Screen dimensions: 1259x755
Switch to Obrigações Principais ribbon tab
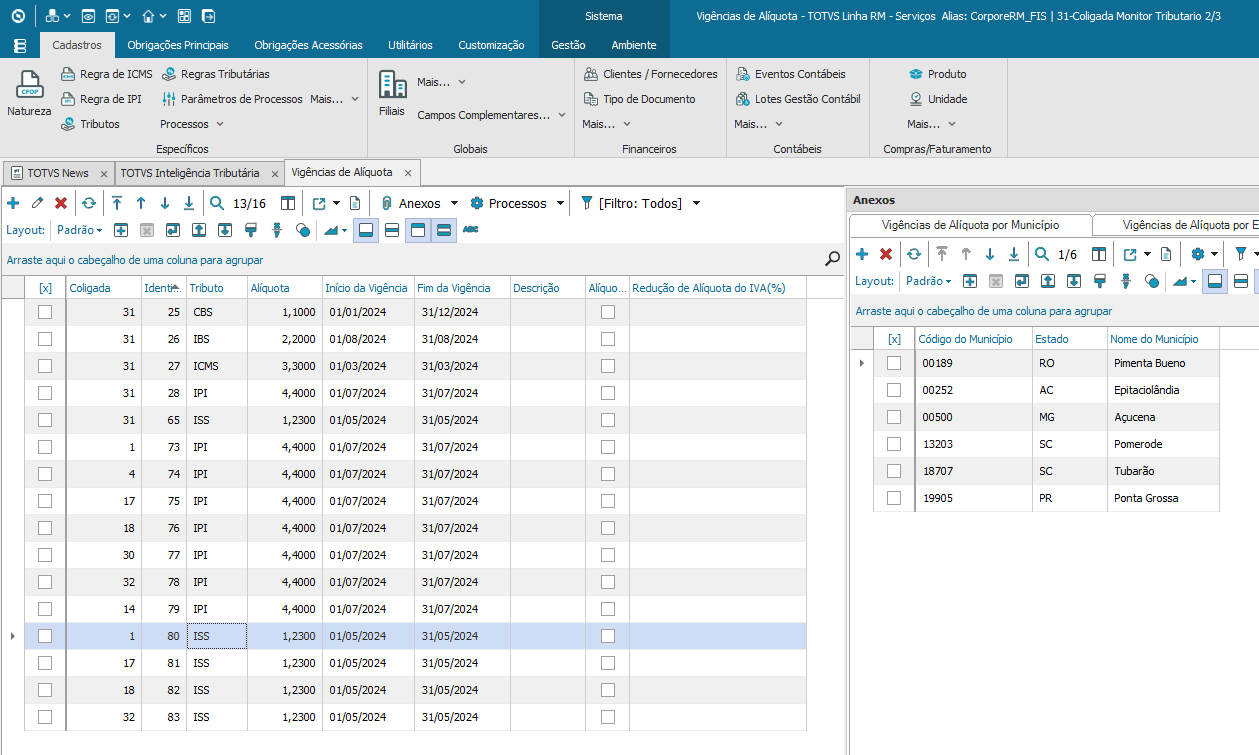178,45
